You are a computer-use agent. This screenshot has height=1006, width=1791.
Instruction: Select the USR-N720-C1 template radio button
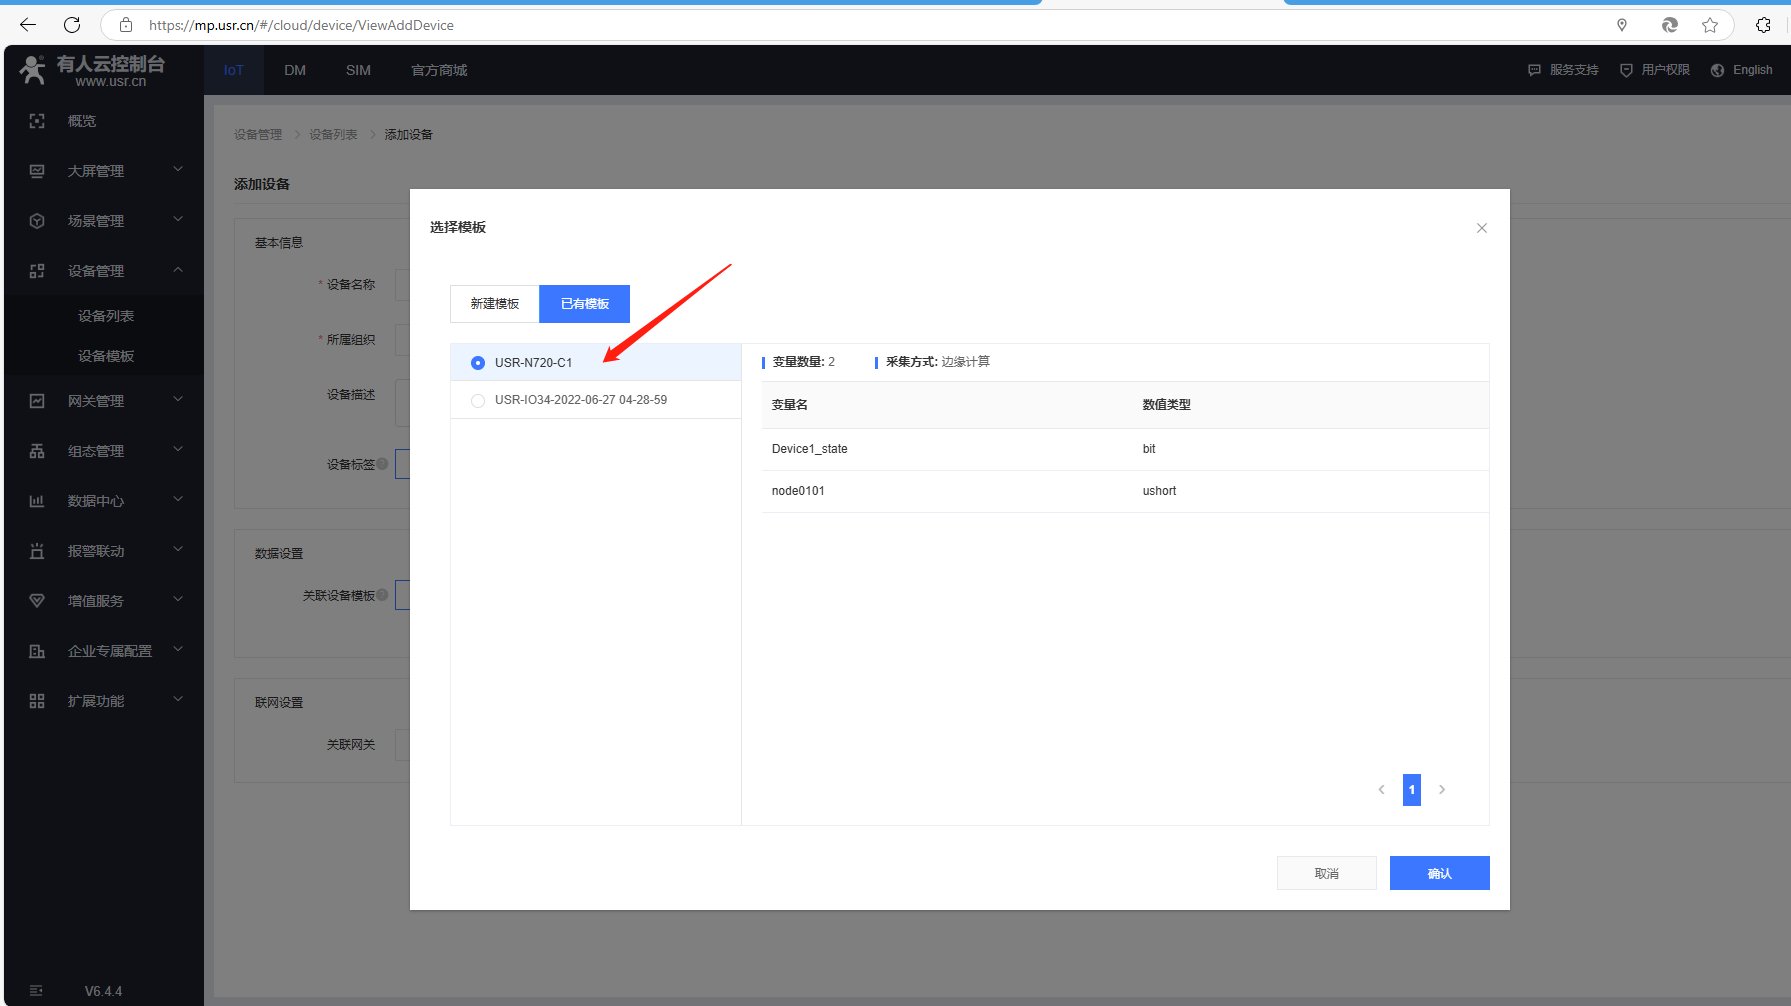[478, 363]
